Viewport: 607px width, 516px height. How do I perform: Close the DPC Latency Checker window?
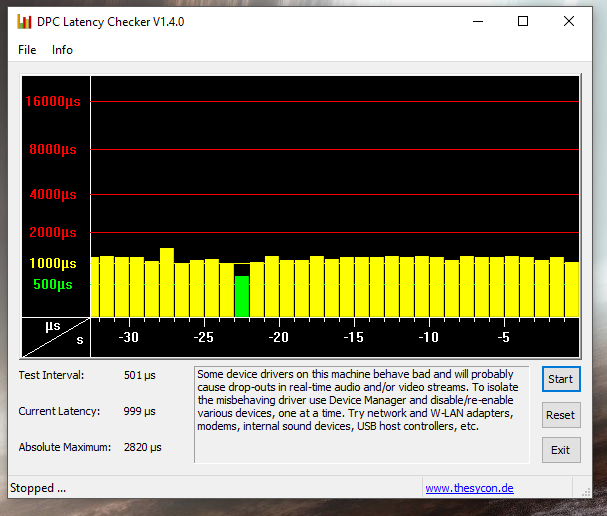pyautogui.click(x=569, y=21)
